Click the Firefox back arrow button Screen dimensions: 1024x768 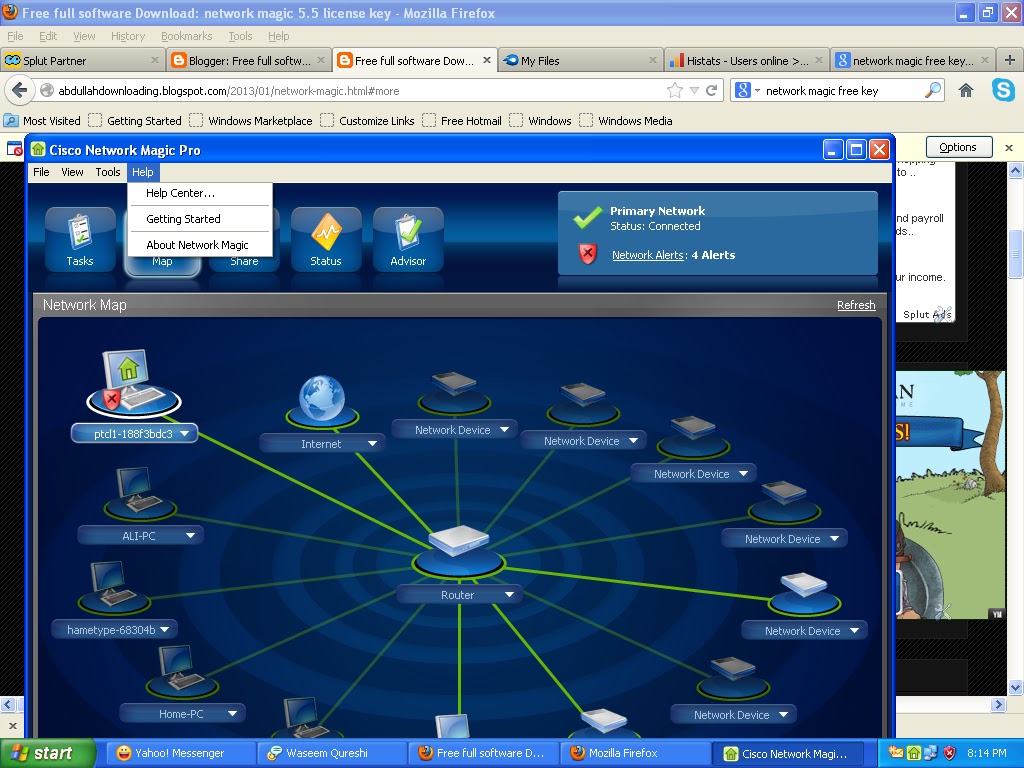click(20, 90)
